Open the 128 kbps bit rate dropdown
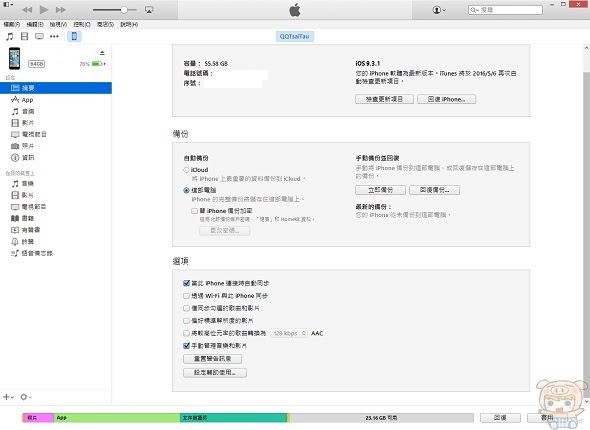The height and width of the screenshot is (430, 590). [289, 333]
